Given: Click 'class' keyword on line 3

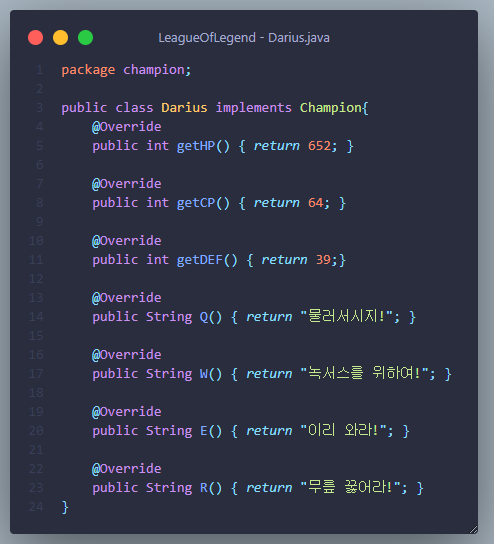Looking at the screenshot, I should coord(134,108).
